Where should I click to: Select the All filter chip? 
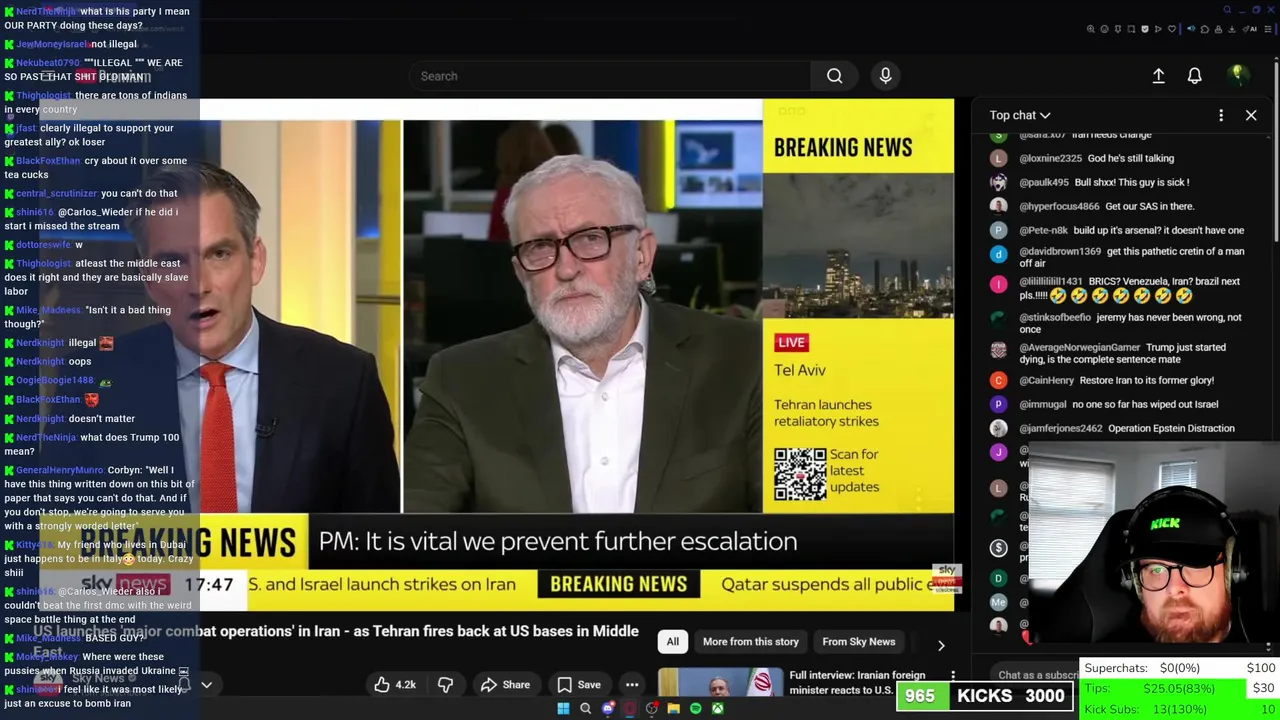pos(673,642)
